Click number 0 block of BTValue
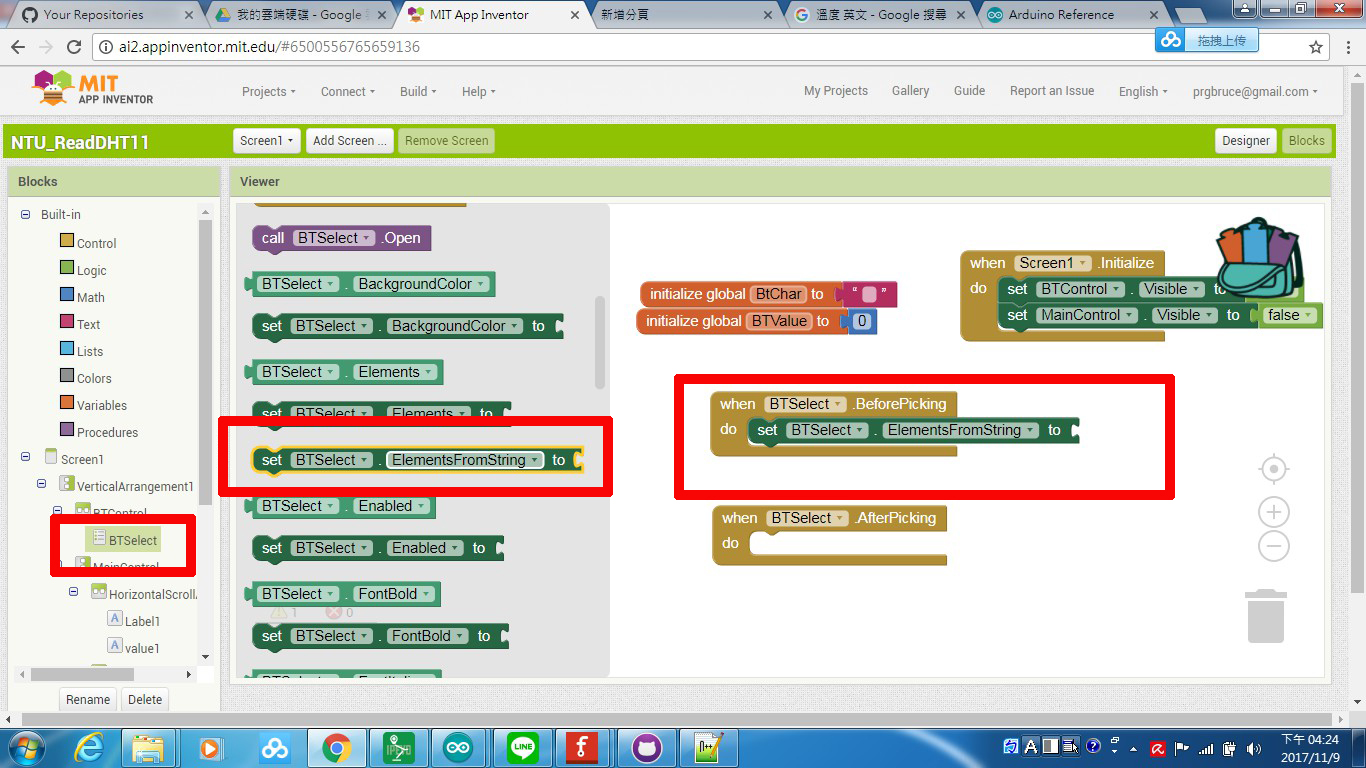This screenshot has height=768, width=1366. point(861,321)
